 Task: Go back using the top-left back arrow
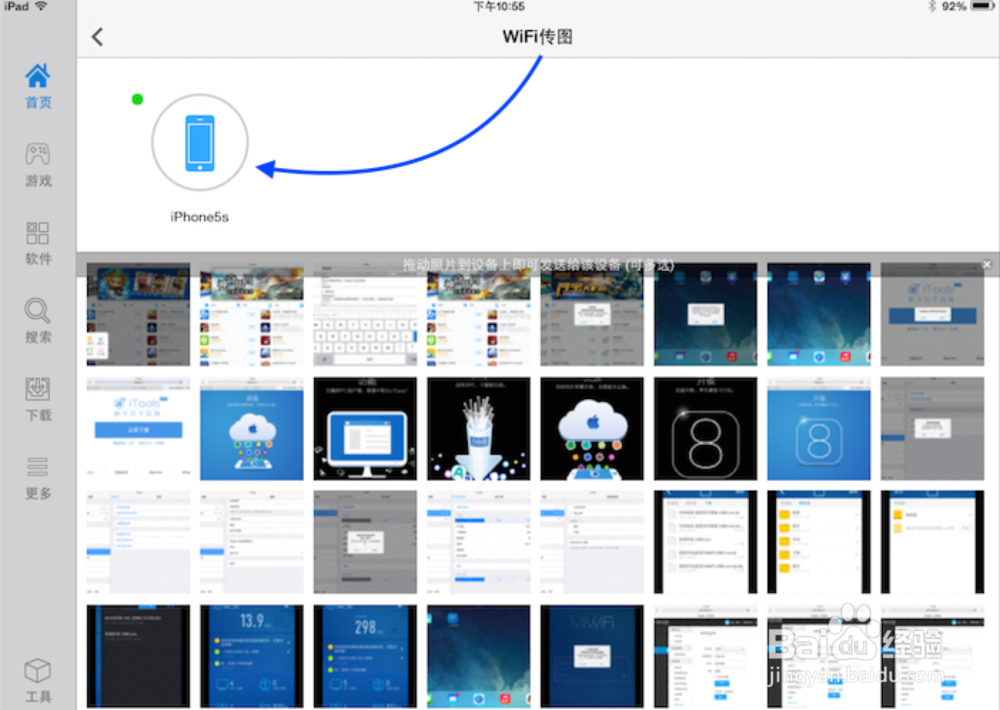pos(97,36)
